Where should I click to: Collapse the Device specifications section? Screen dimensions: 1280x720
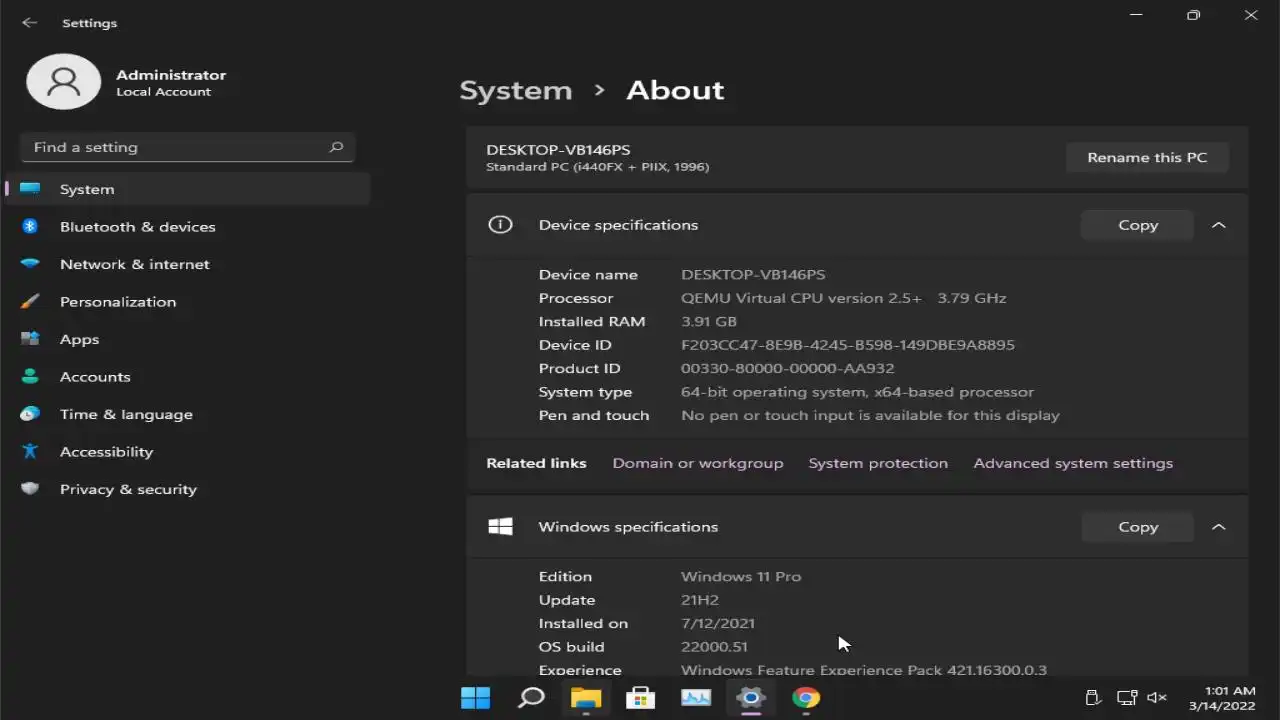[1218, 225]
